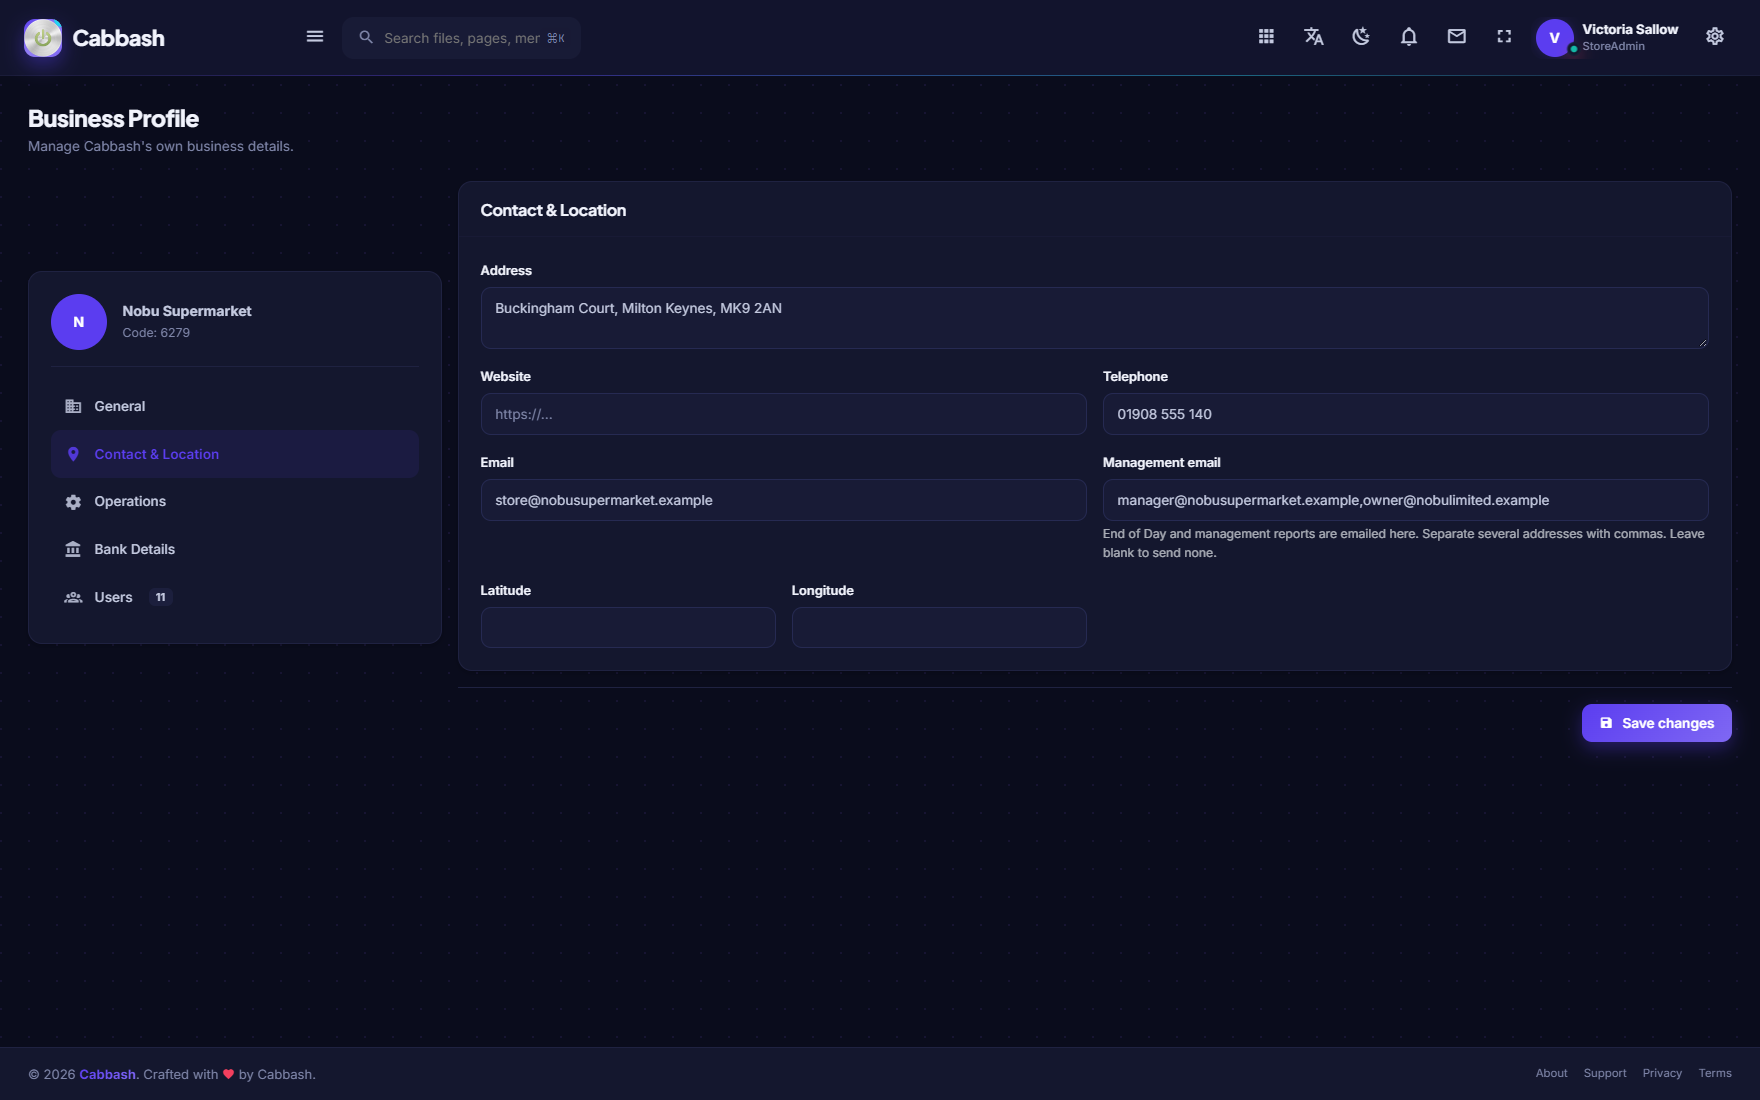This screenshot has width=1760, height=1100.
Task: Click the Nobu Supermarket avatar
Action: point(79,322)
